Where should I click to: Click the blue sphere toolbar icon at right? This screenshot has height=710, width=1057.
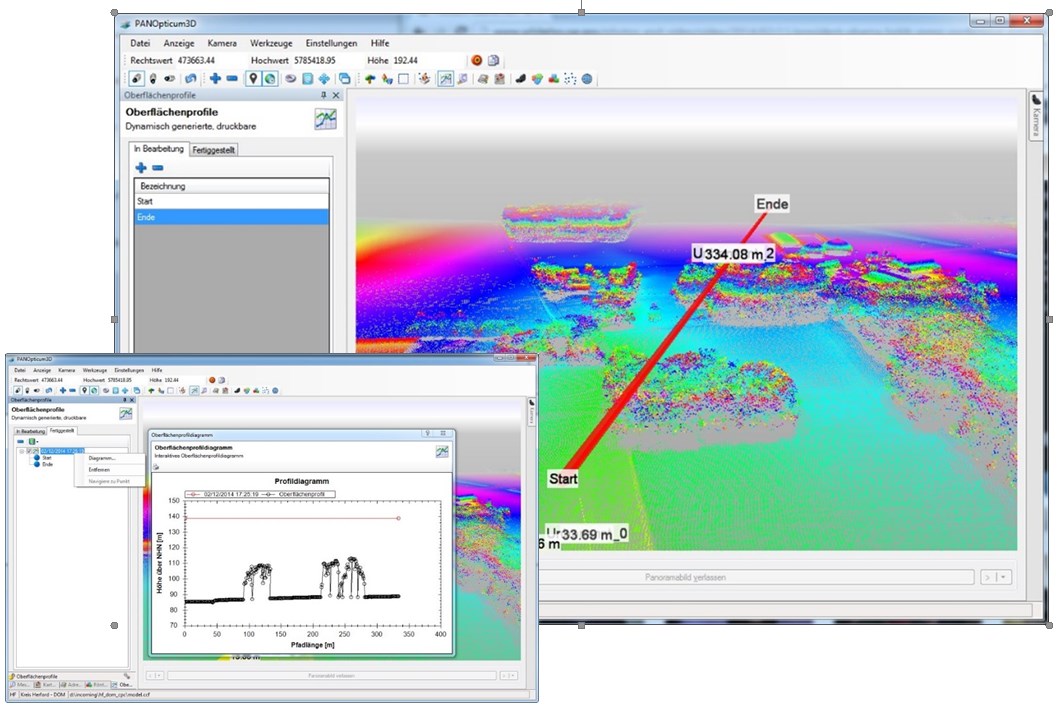click(x=587, y=79)
